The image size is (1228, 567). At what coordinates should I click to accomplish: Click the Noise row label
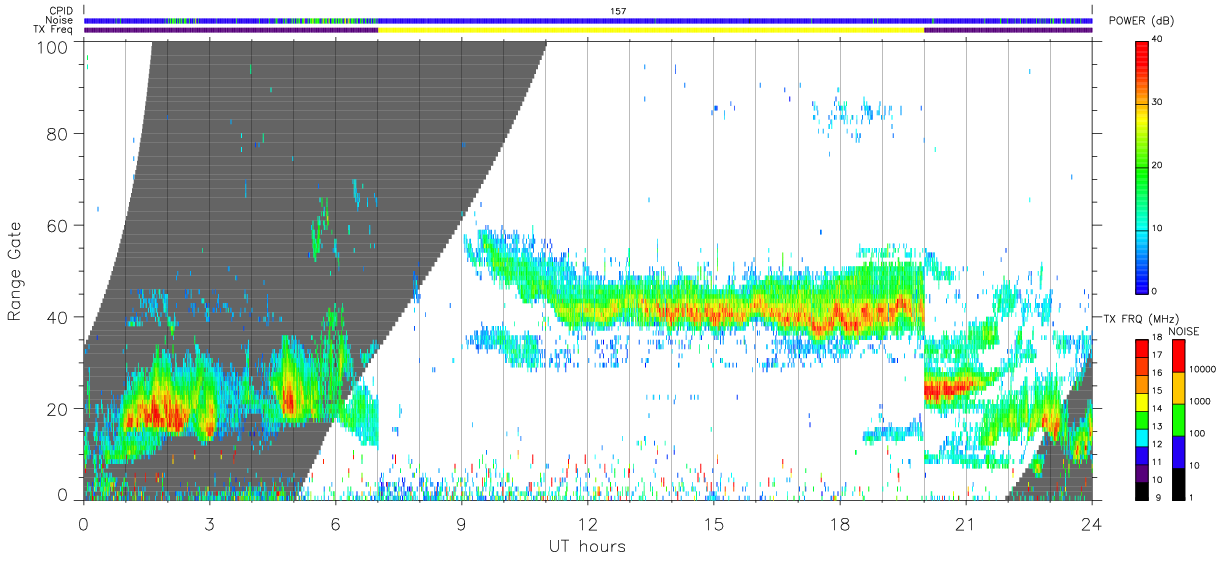58,20
